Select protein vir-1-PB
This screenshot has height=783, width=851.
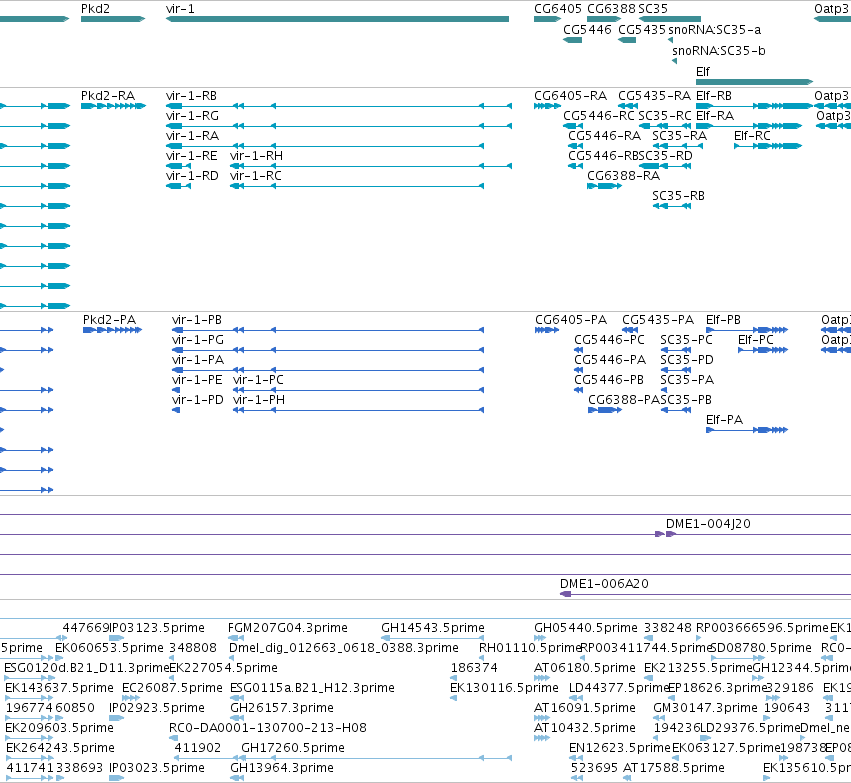[196, 320]
